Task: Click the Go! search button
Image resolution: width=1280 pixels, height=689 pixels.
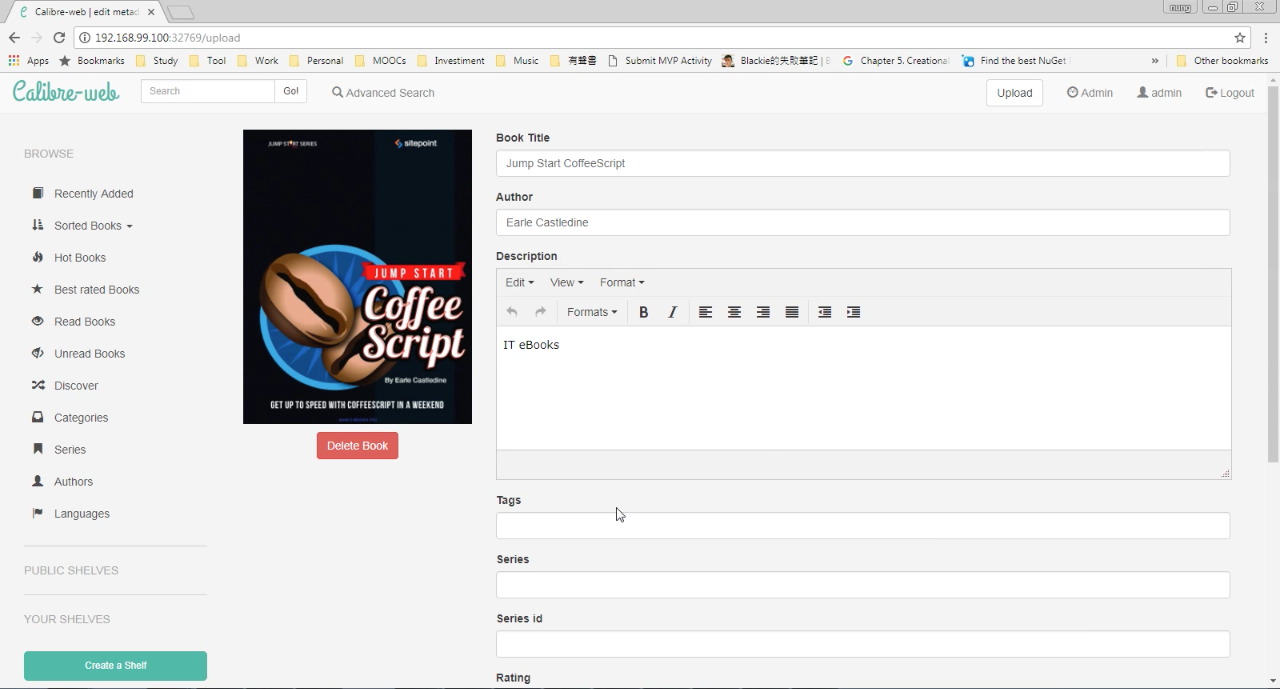Action: click(x=290, y=91)
